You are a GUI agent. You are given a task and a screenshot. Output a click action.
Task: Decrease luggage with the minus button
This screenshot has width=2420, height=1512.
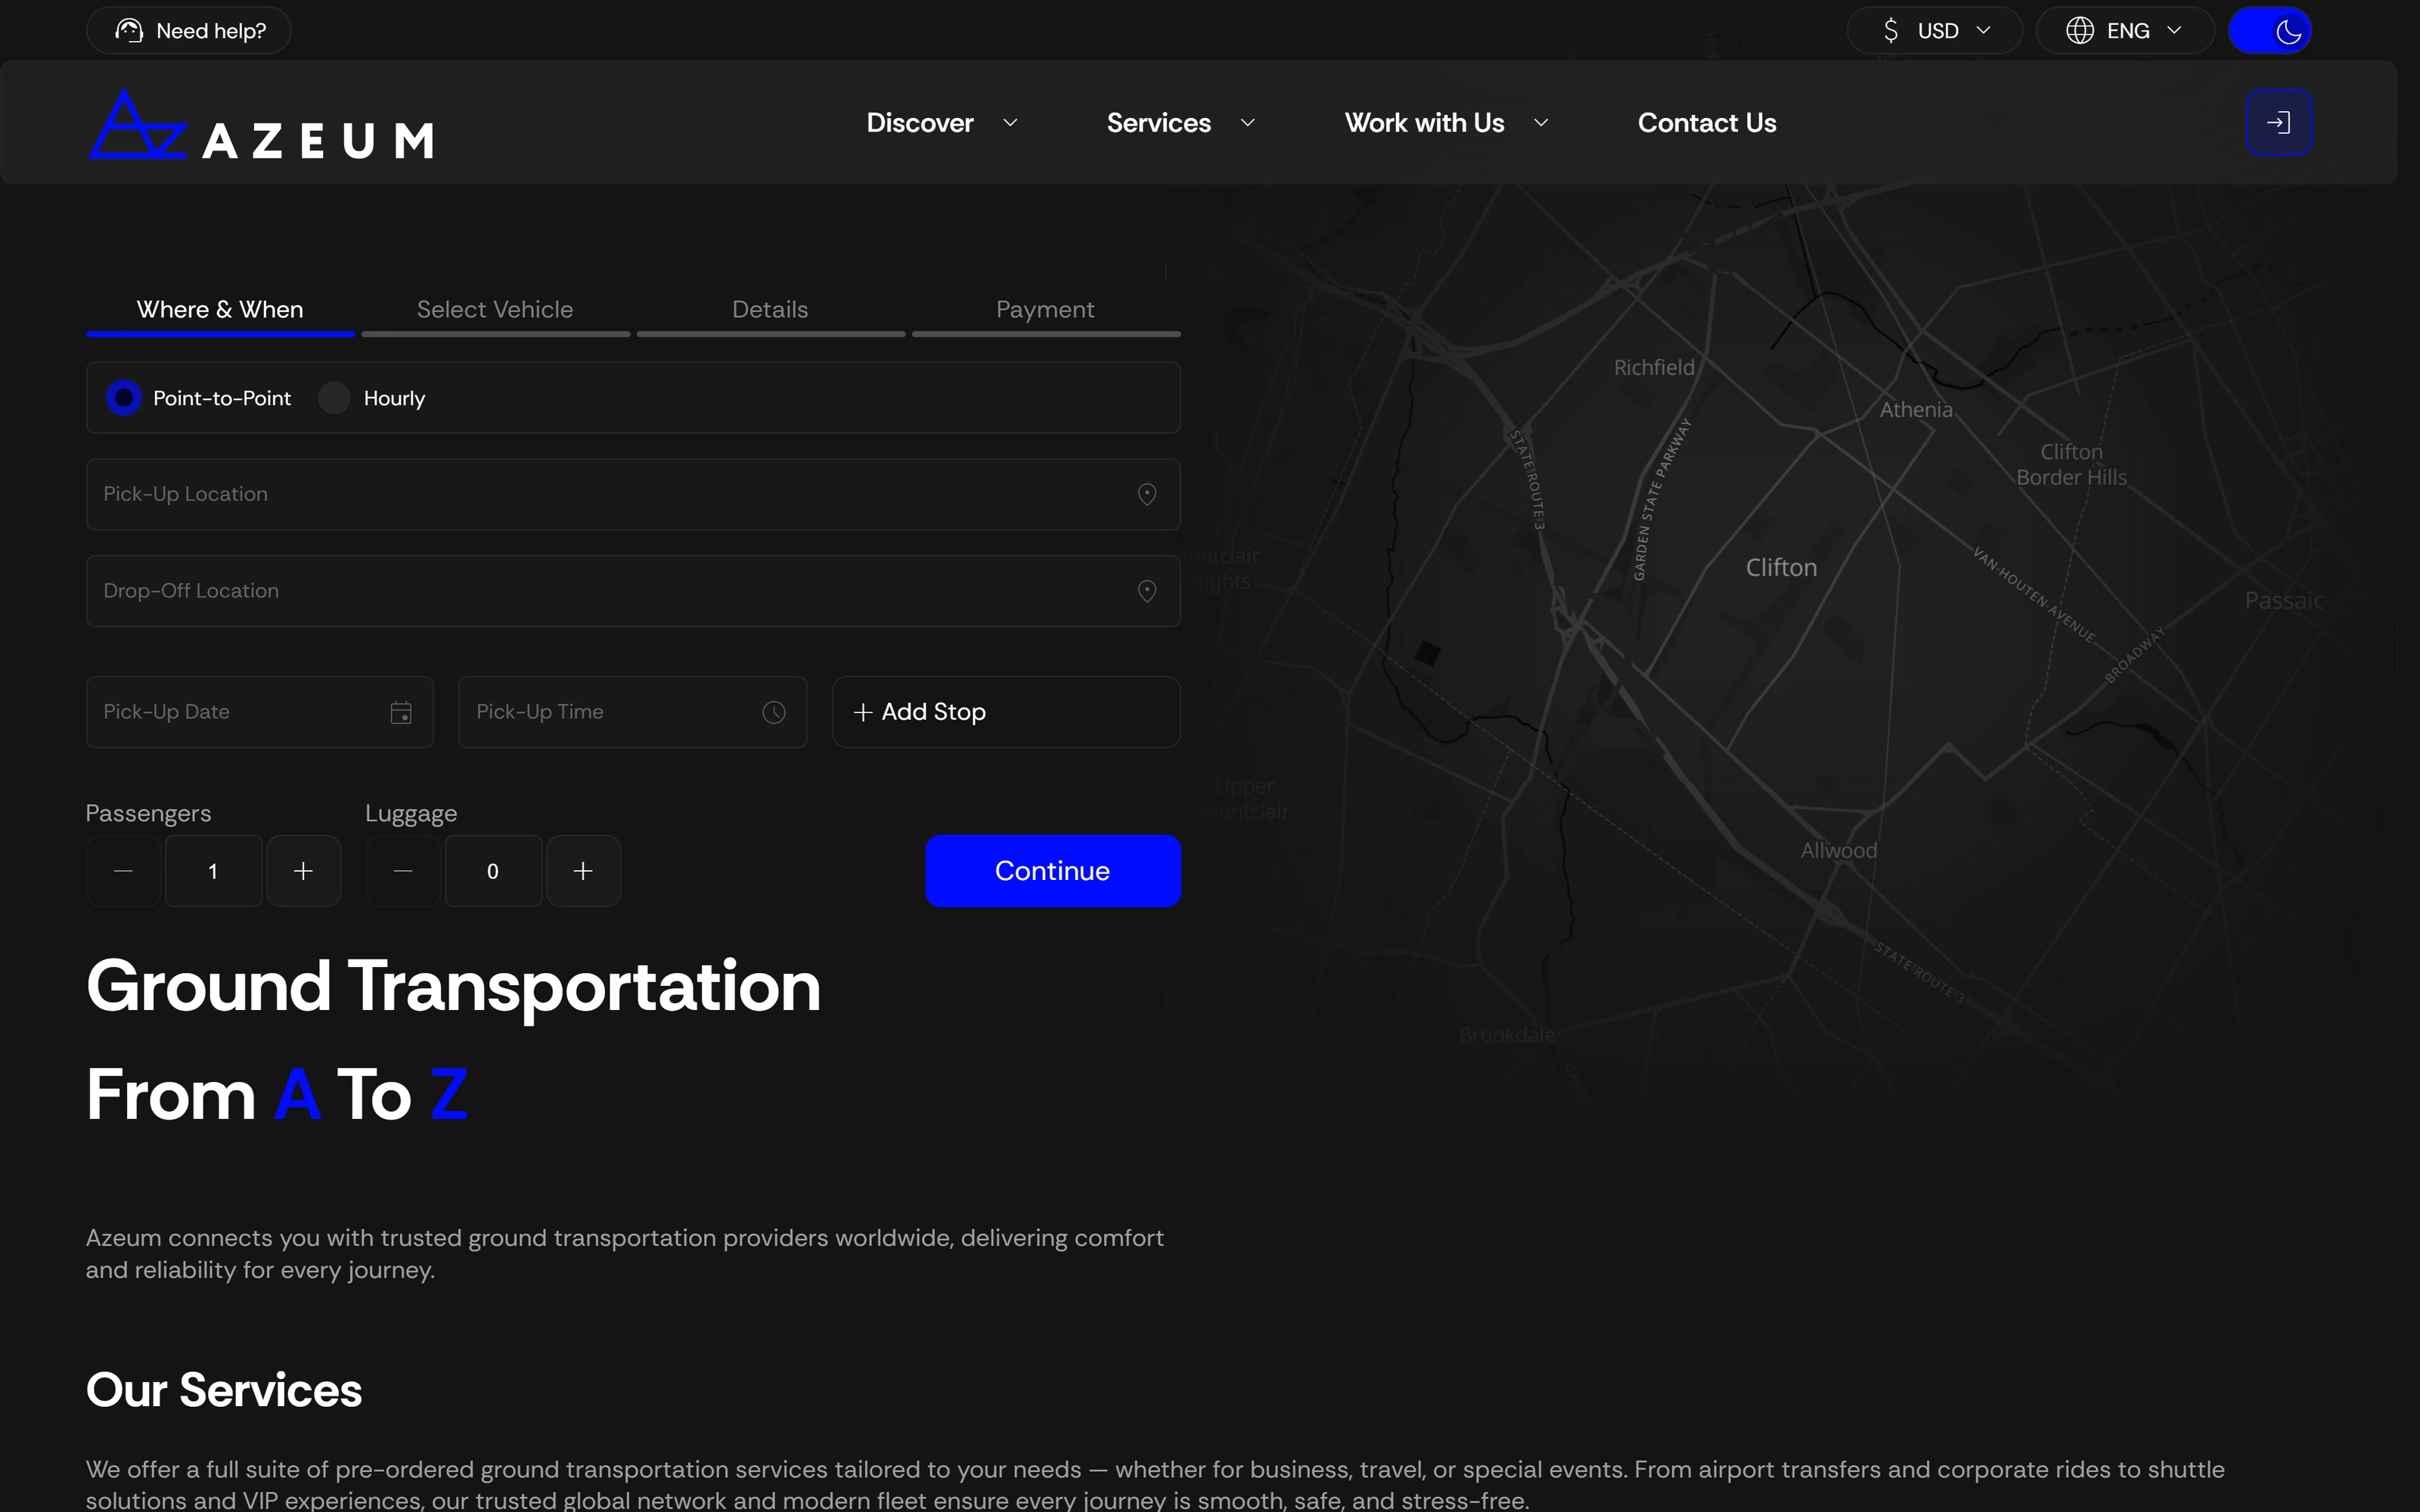point(404,871)
